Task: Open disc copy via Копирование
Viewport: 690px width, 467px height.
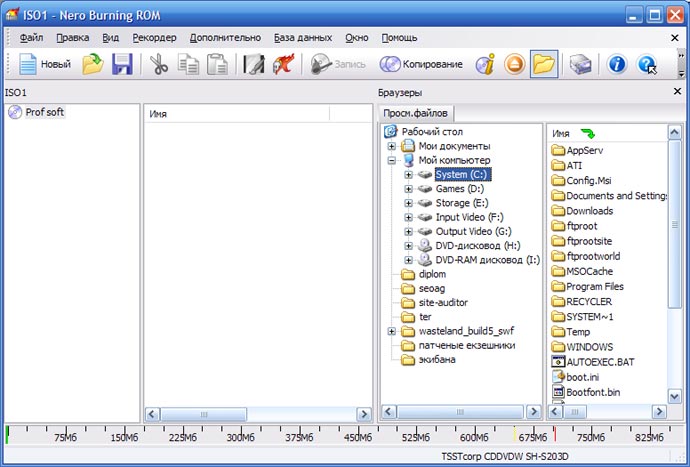Action: (x=421, y=64)
